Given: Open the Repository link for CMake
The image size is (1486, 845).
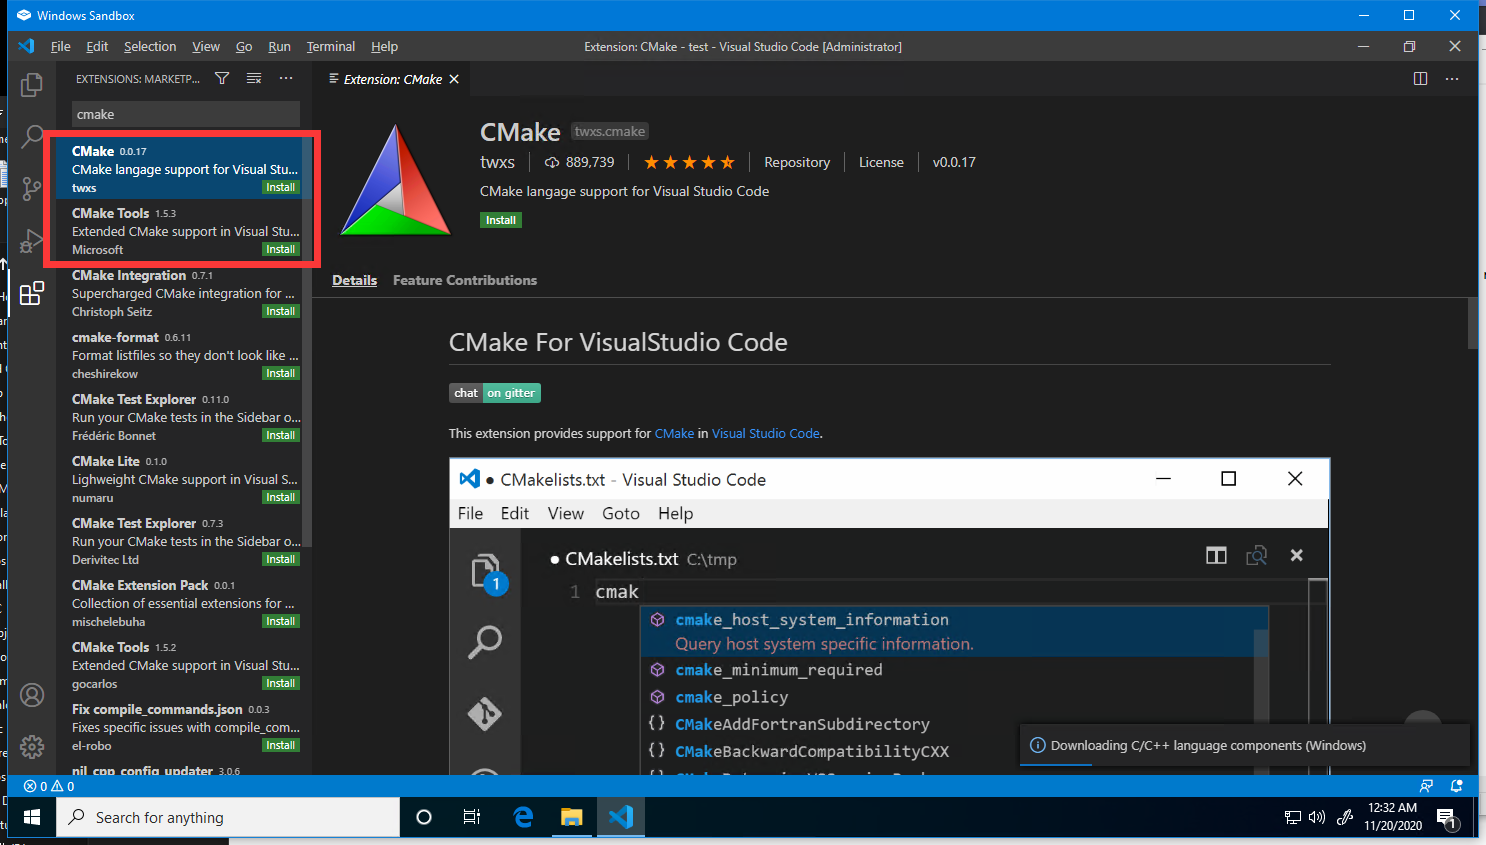Looking at the screenshot, I should (796, 162).
